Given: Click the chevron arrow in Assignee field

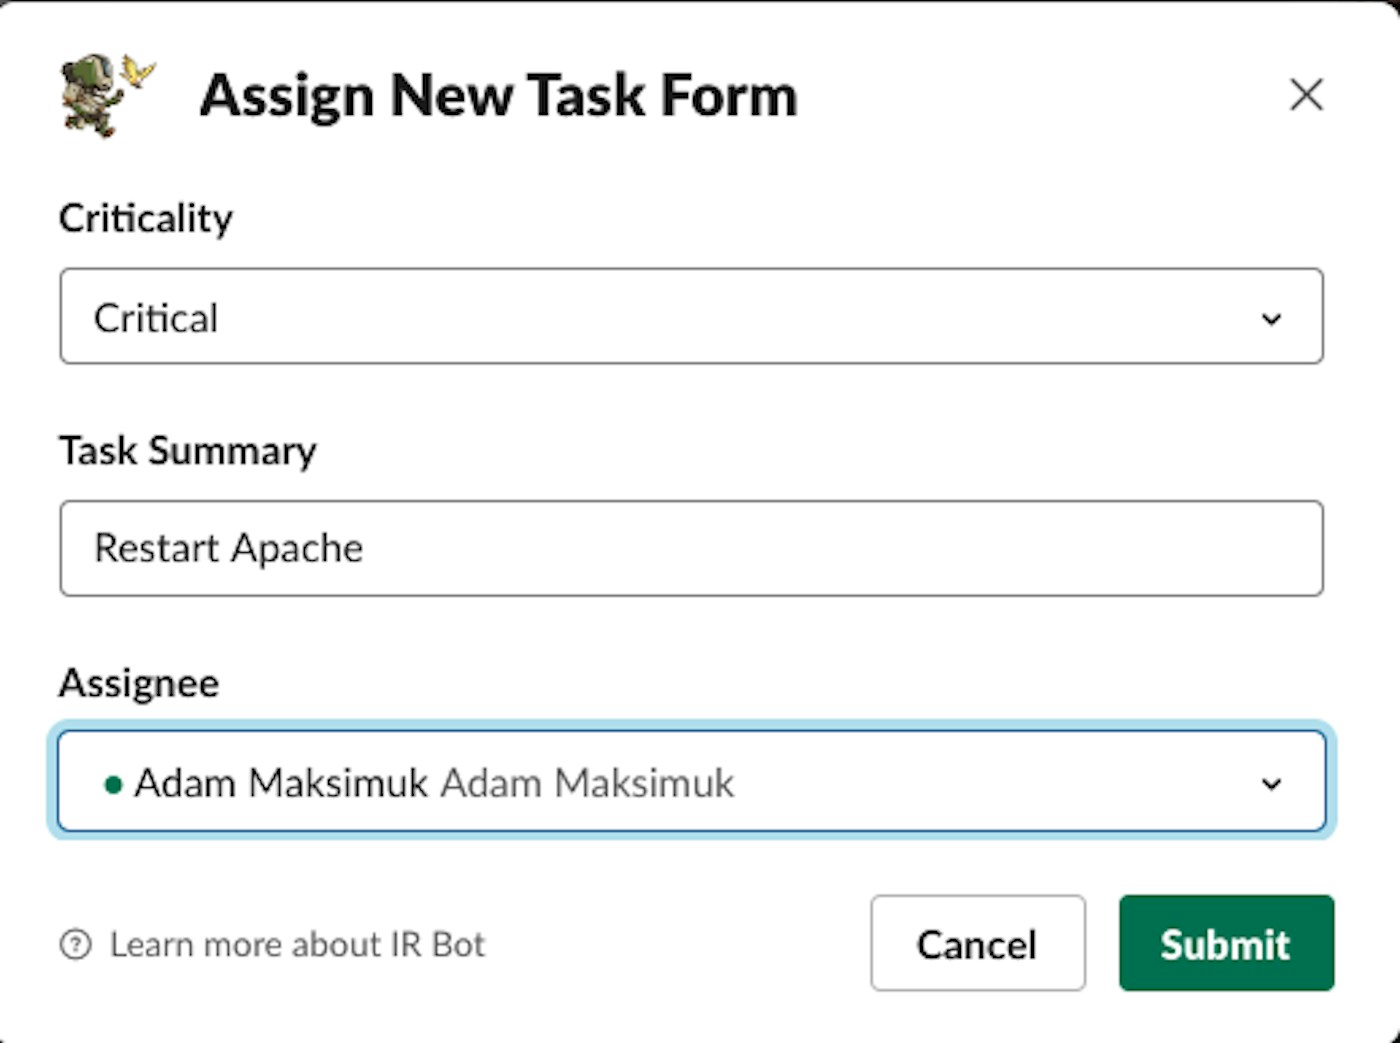Looking at the screenshot, I should coord(1271,783).
